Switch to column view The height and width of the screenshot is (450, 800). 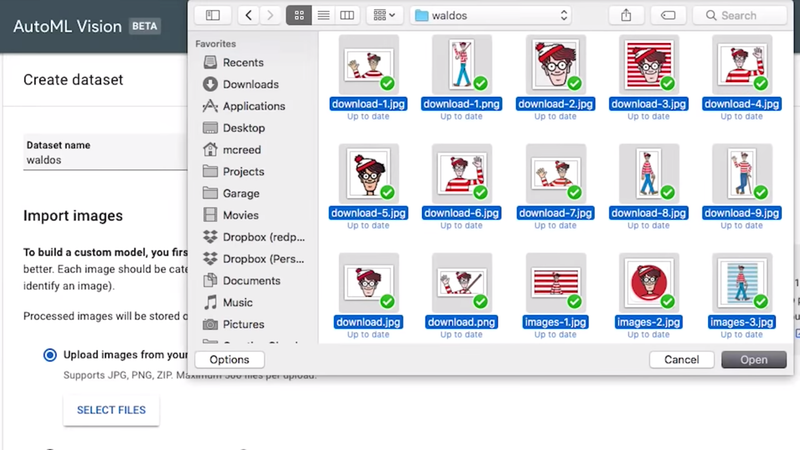pos(347,15)
